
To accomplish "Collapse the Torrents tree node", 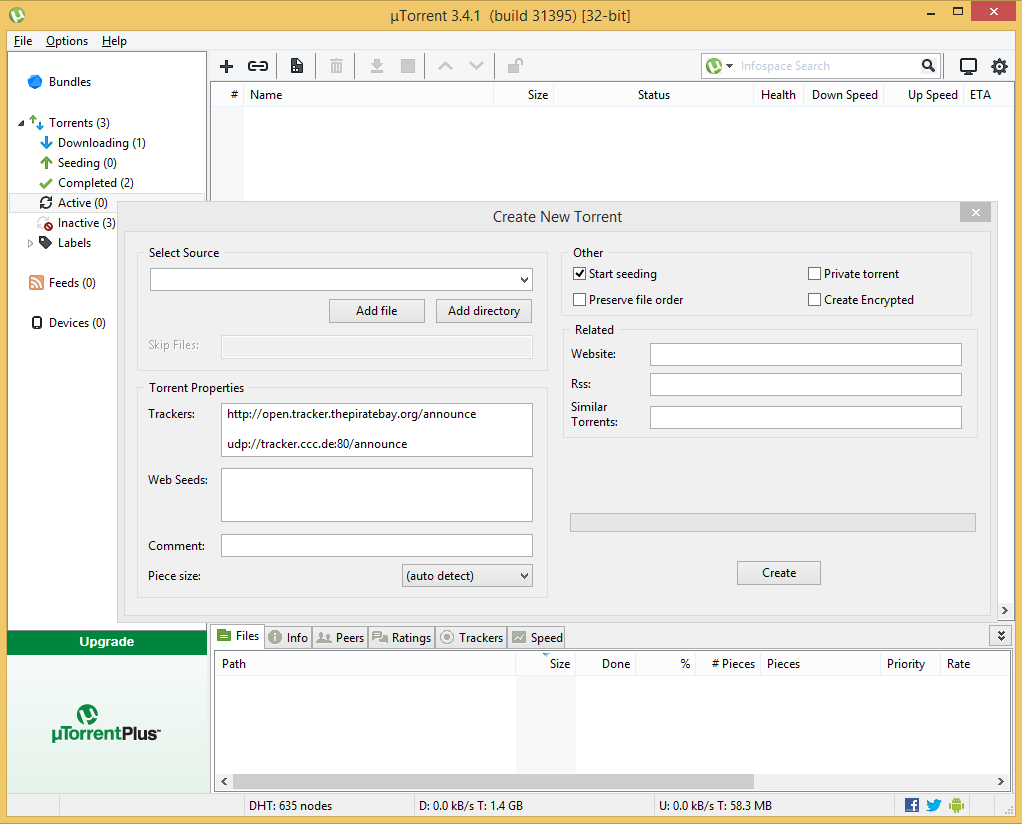I will point(21,123).
